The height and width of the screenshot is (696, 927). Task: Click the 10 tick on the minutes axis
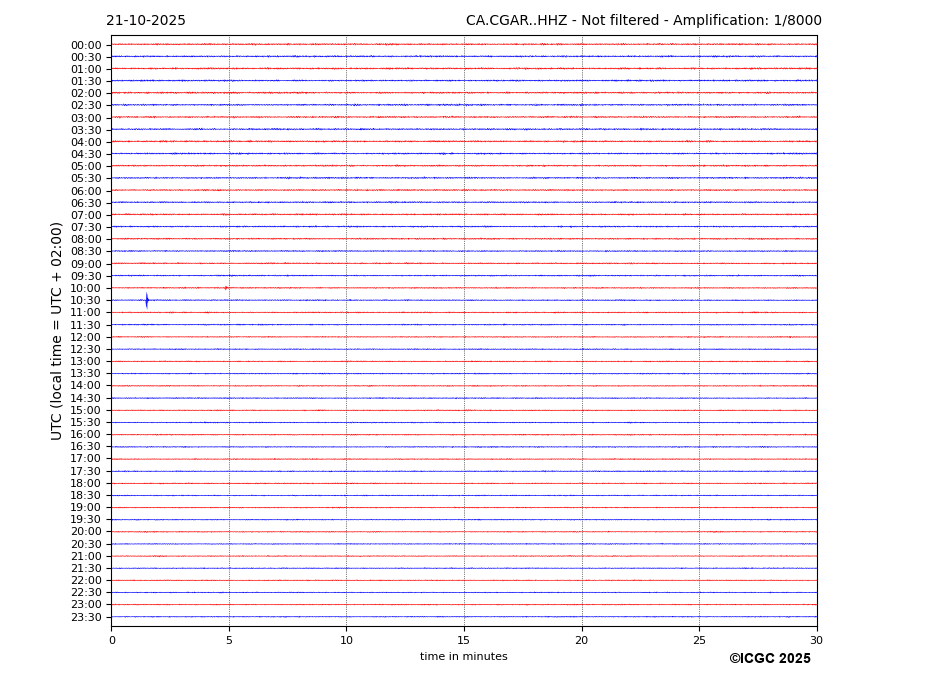tap(346, 640)
